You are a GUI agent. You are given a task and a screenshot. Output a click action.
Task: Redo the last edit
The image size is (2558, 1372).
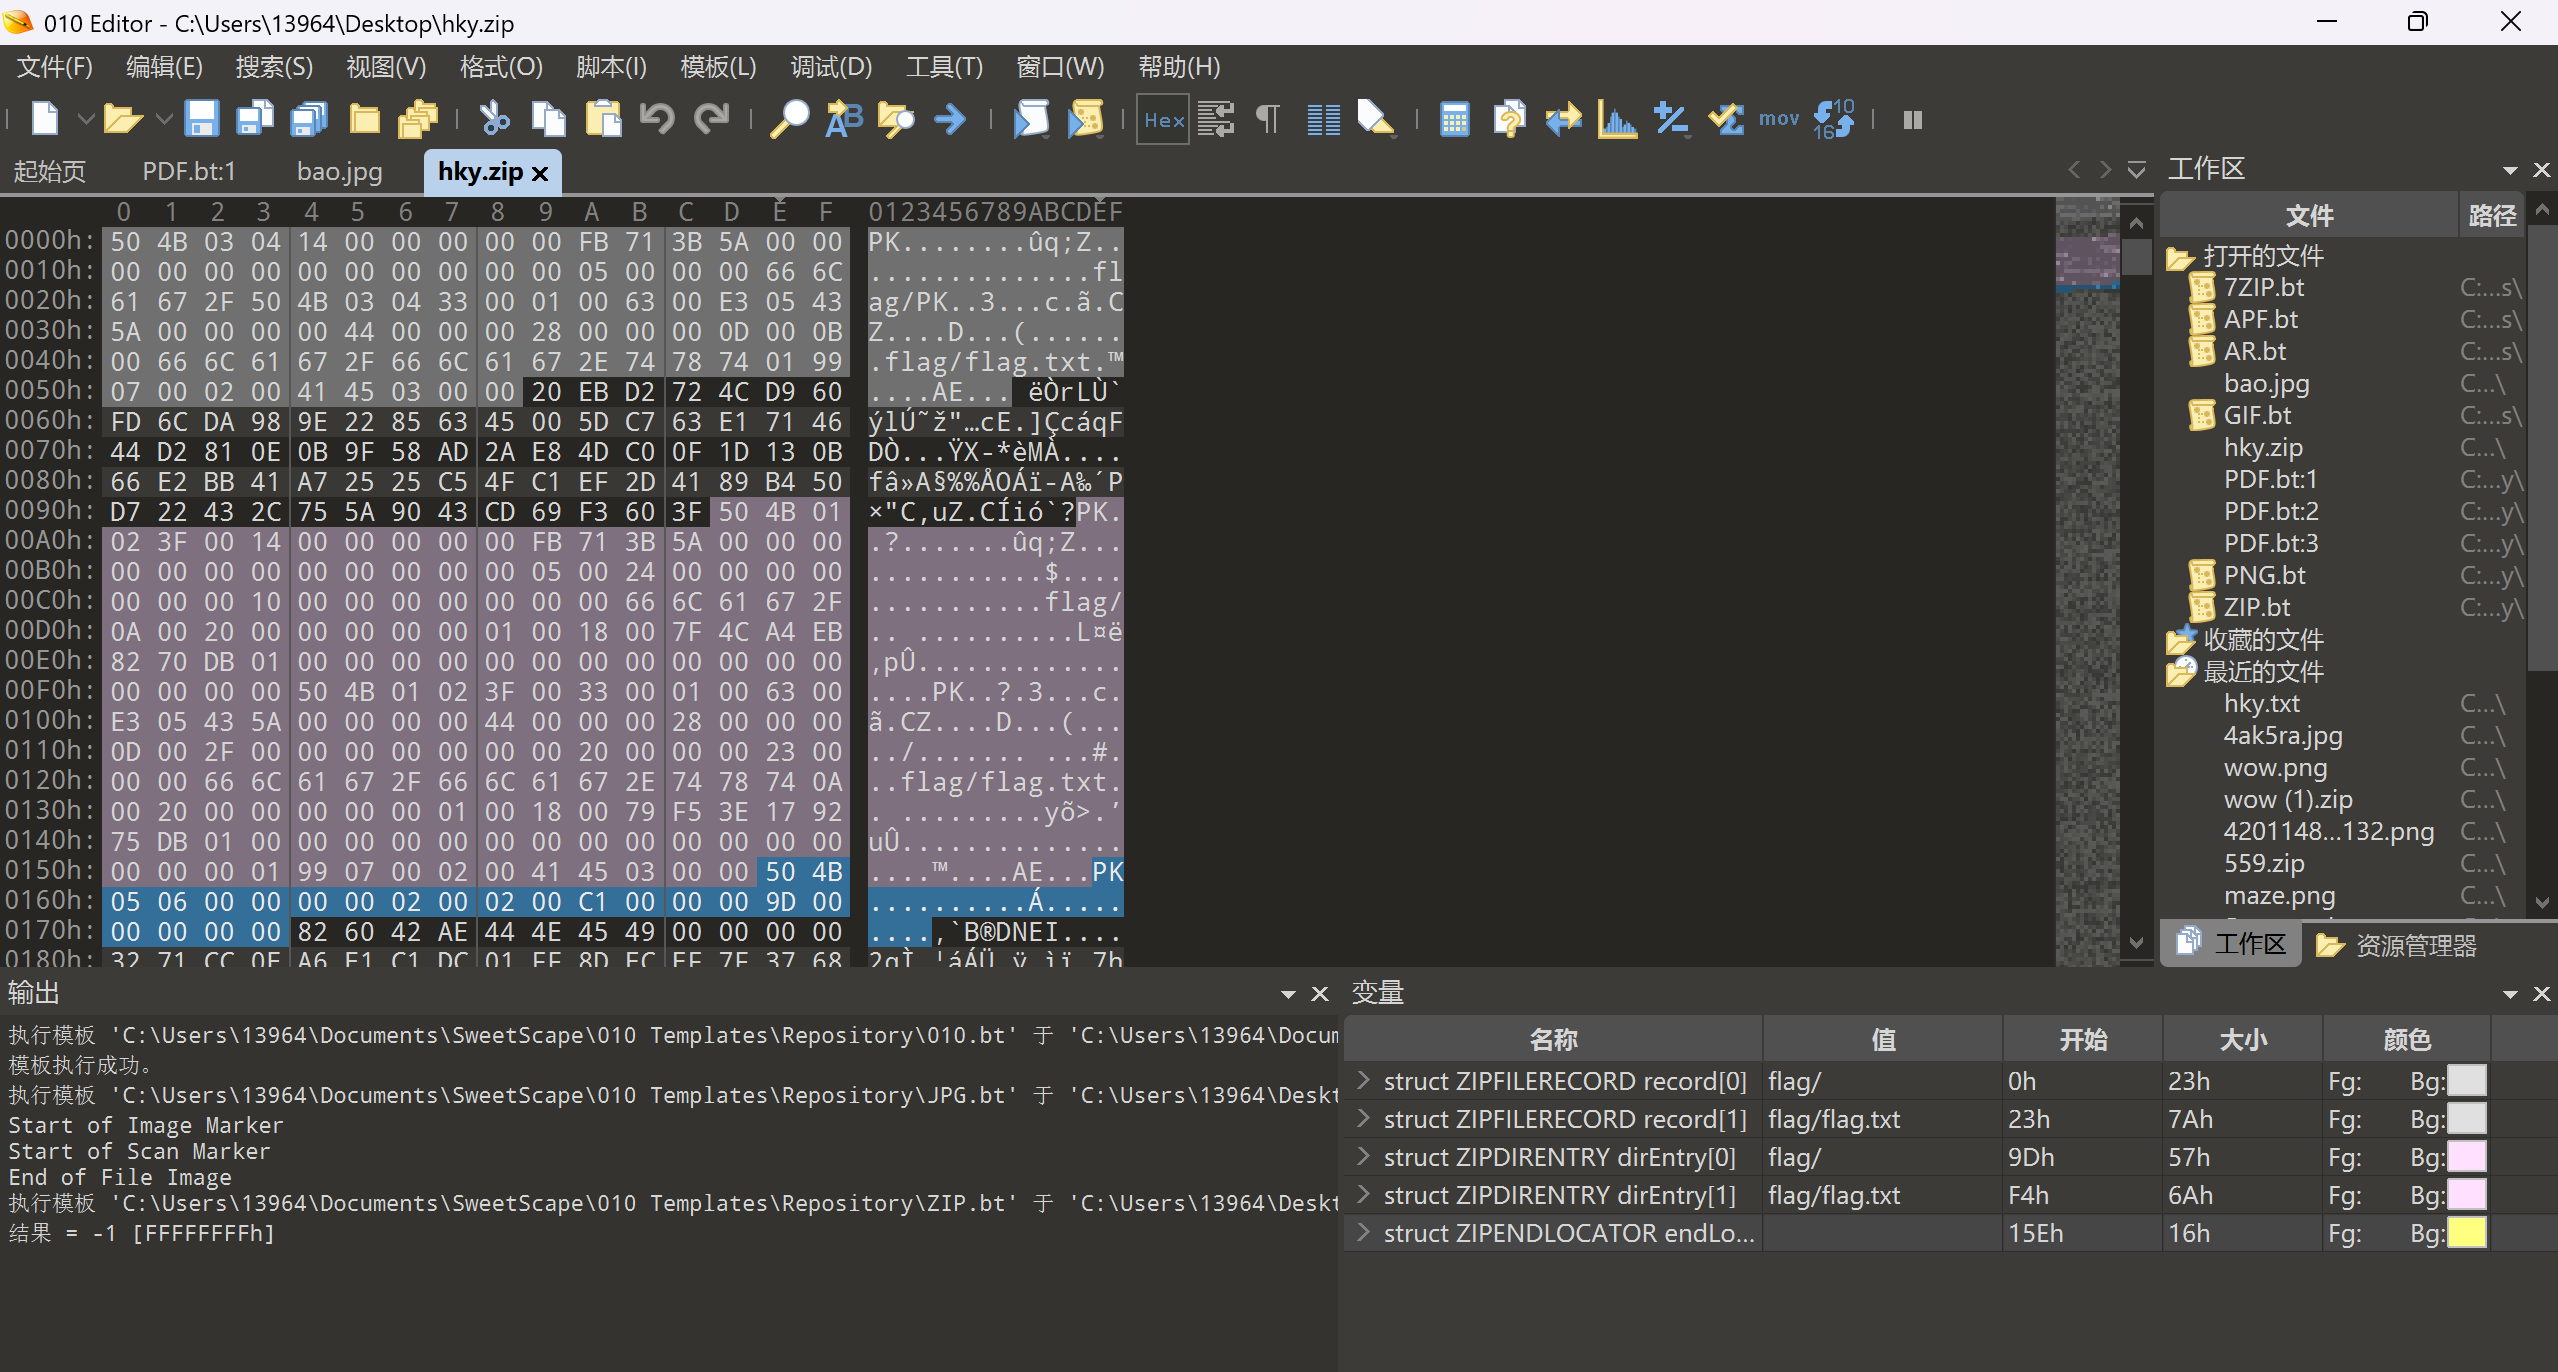point(712,119)
